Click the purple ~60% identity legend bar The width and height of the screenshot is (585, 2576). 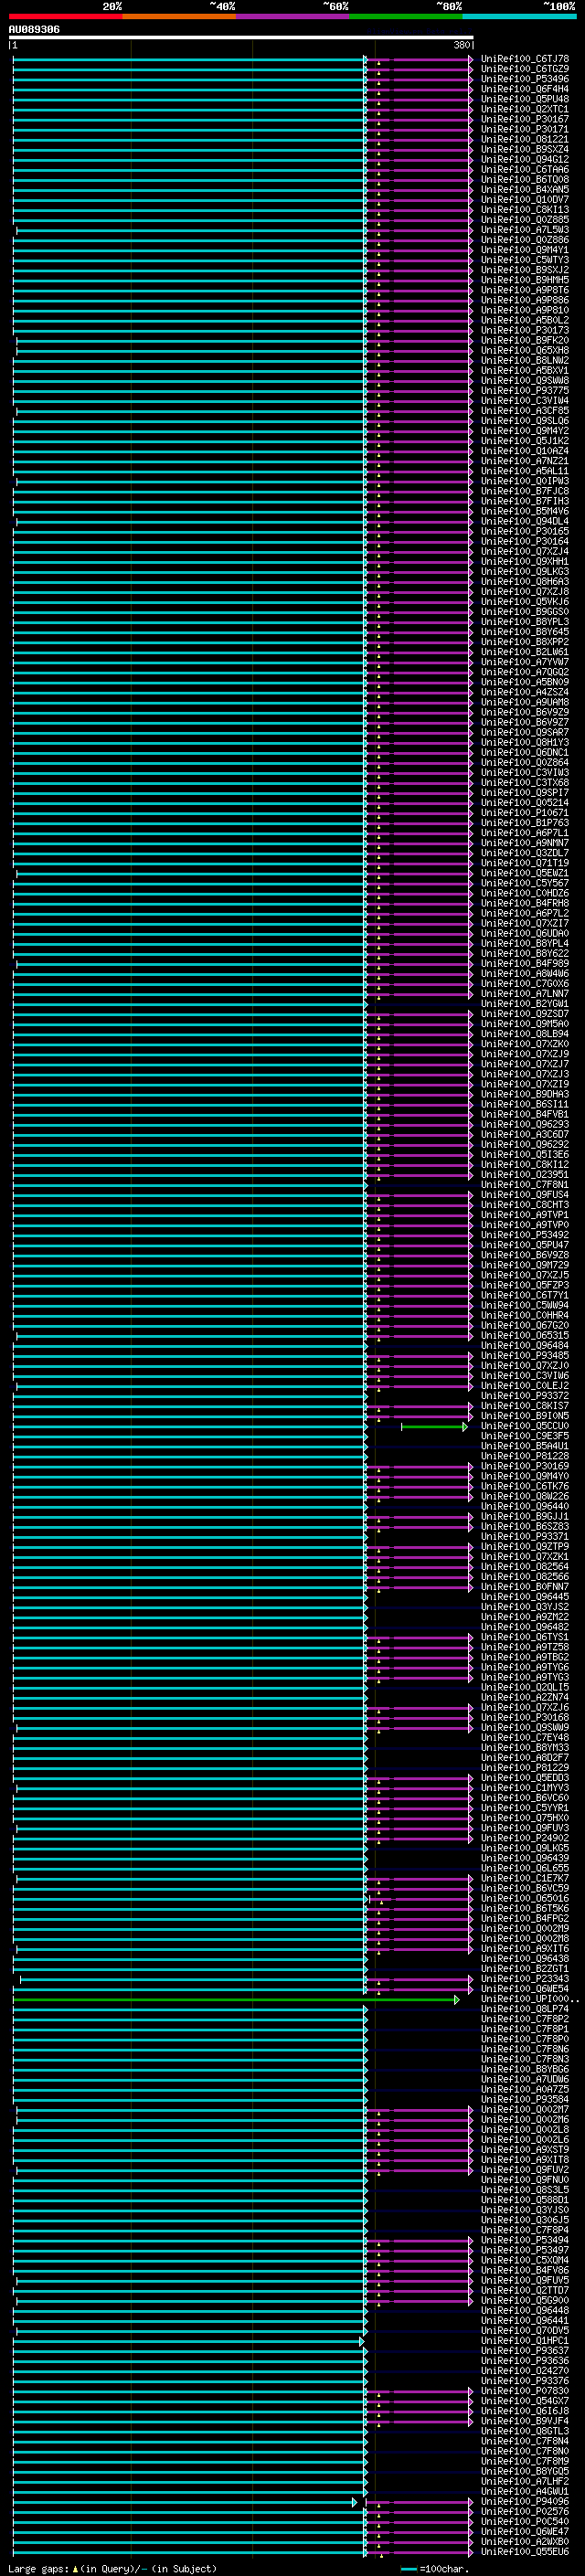[x=293, y=16]
